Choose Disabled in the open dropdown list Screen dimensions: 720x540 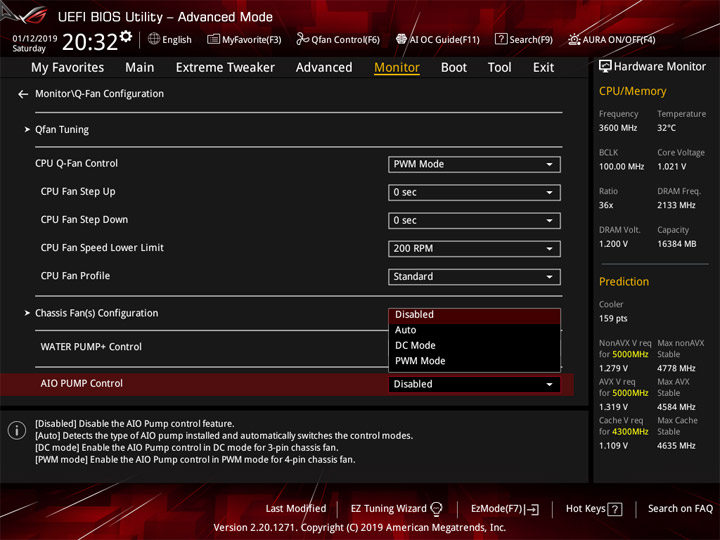point(474,315)
